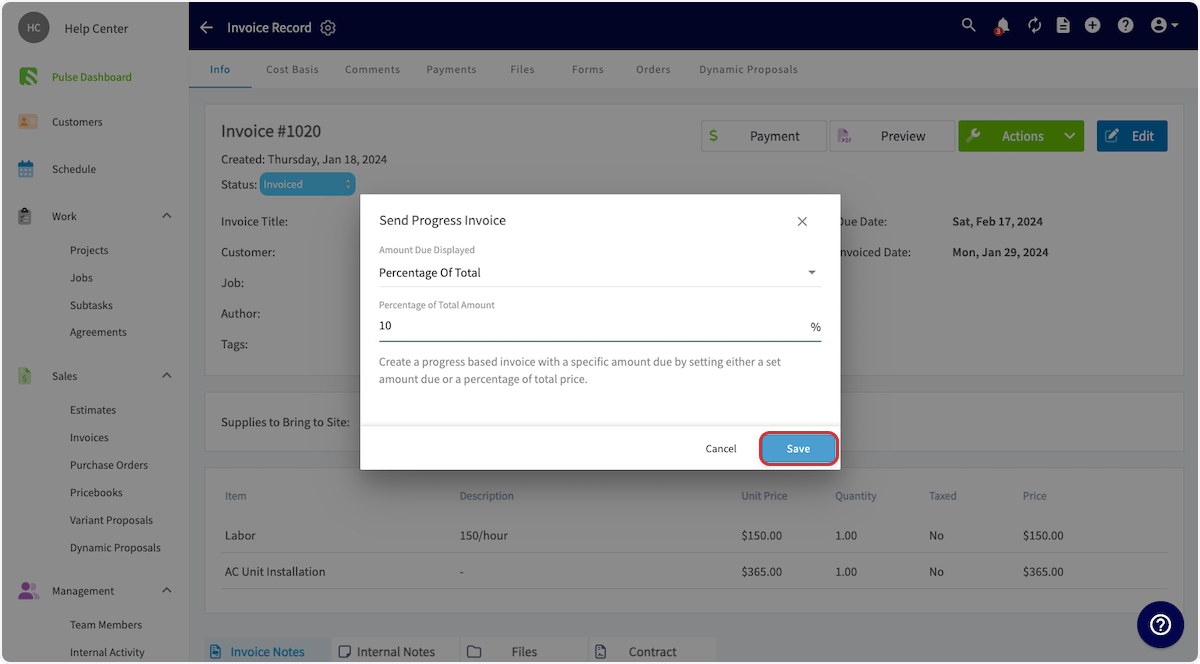Collapse the Work section chevron
1200x664 pixels.
point(167,216)
